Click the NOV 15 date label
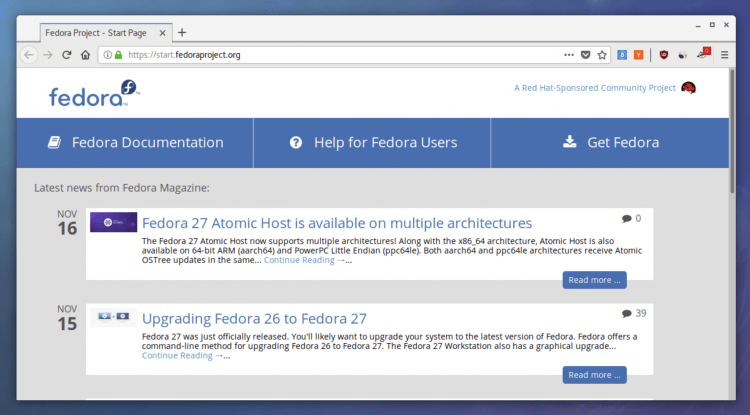The image size is (750, 415). pos(67,318)
